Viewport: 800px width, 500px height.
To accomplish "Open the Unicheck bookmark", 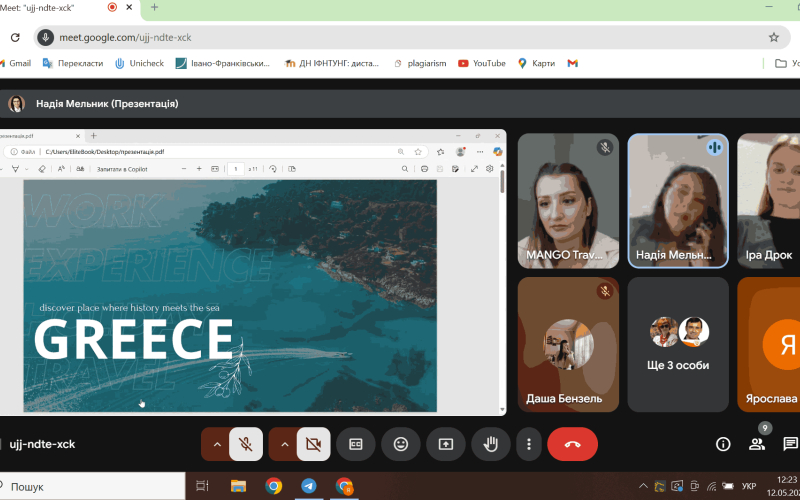I will (139, 63).
